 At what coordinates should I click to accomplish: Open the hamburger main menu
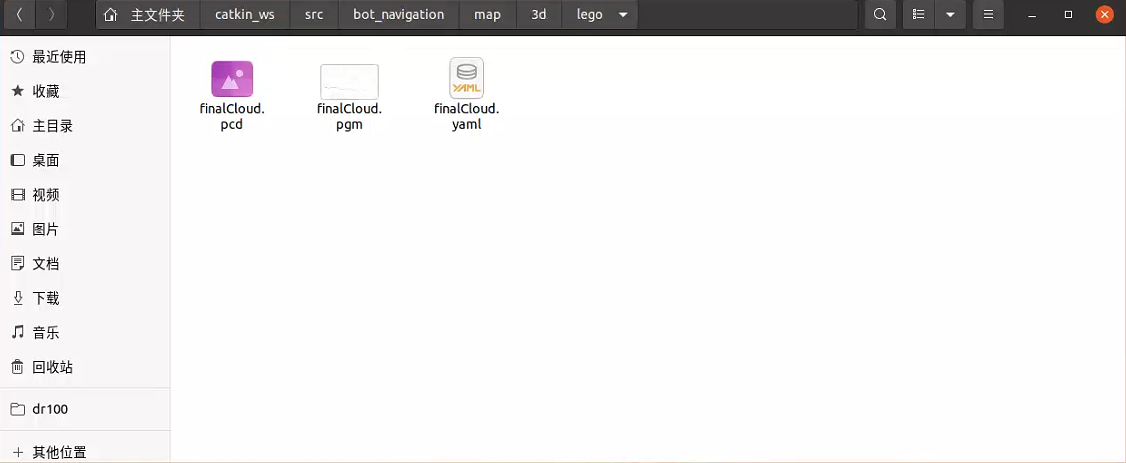988,15
